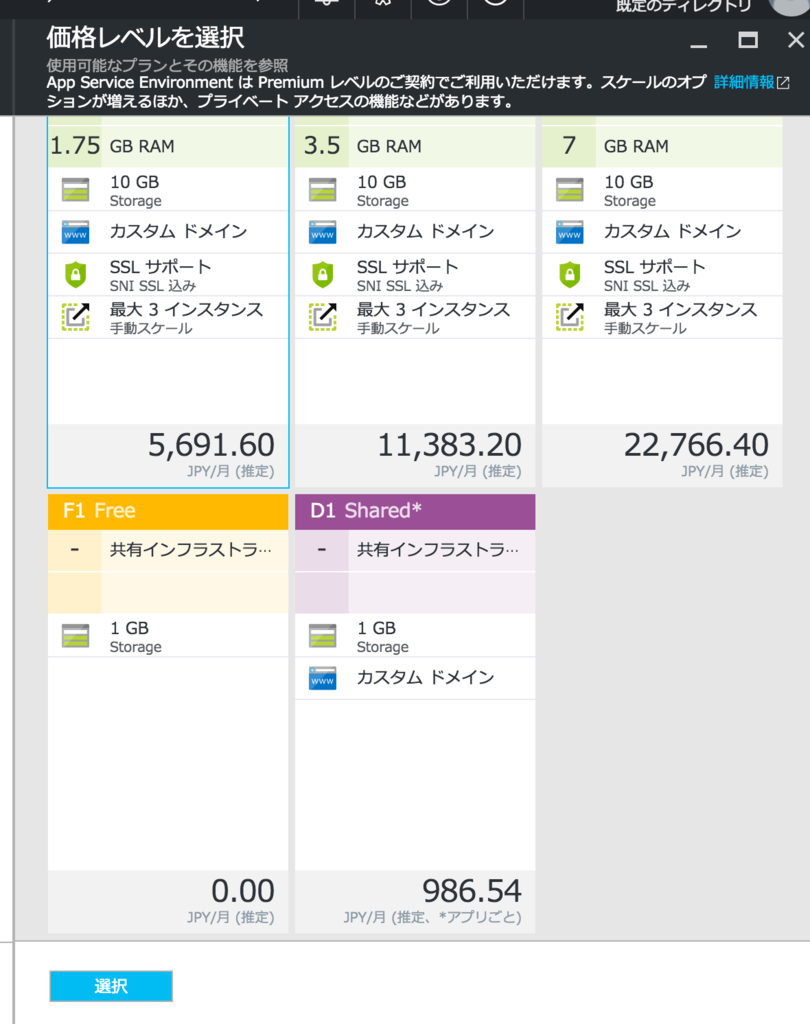Viewport: 810px width, 1024px height.
Task: Click the SSL shield icon in the 7 GB RAM card
Action: click(x=570, y=275)
